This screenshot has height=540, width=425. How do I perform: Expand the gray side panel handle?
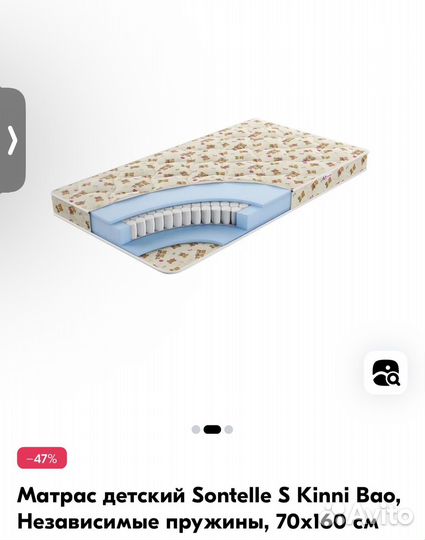tap(12, 139)
